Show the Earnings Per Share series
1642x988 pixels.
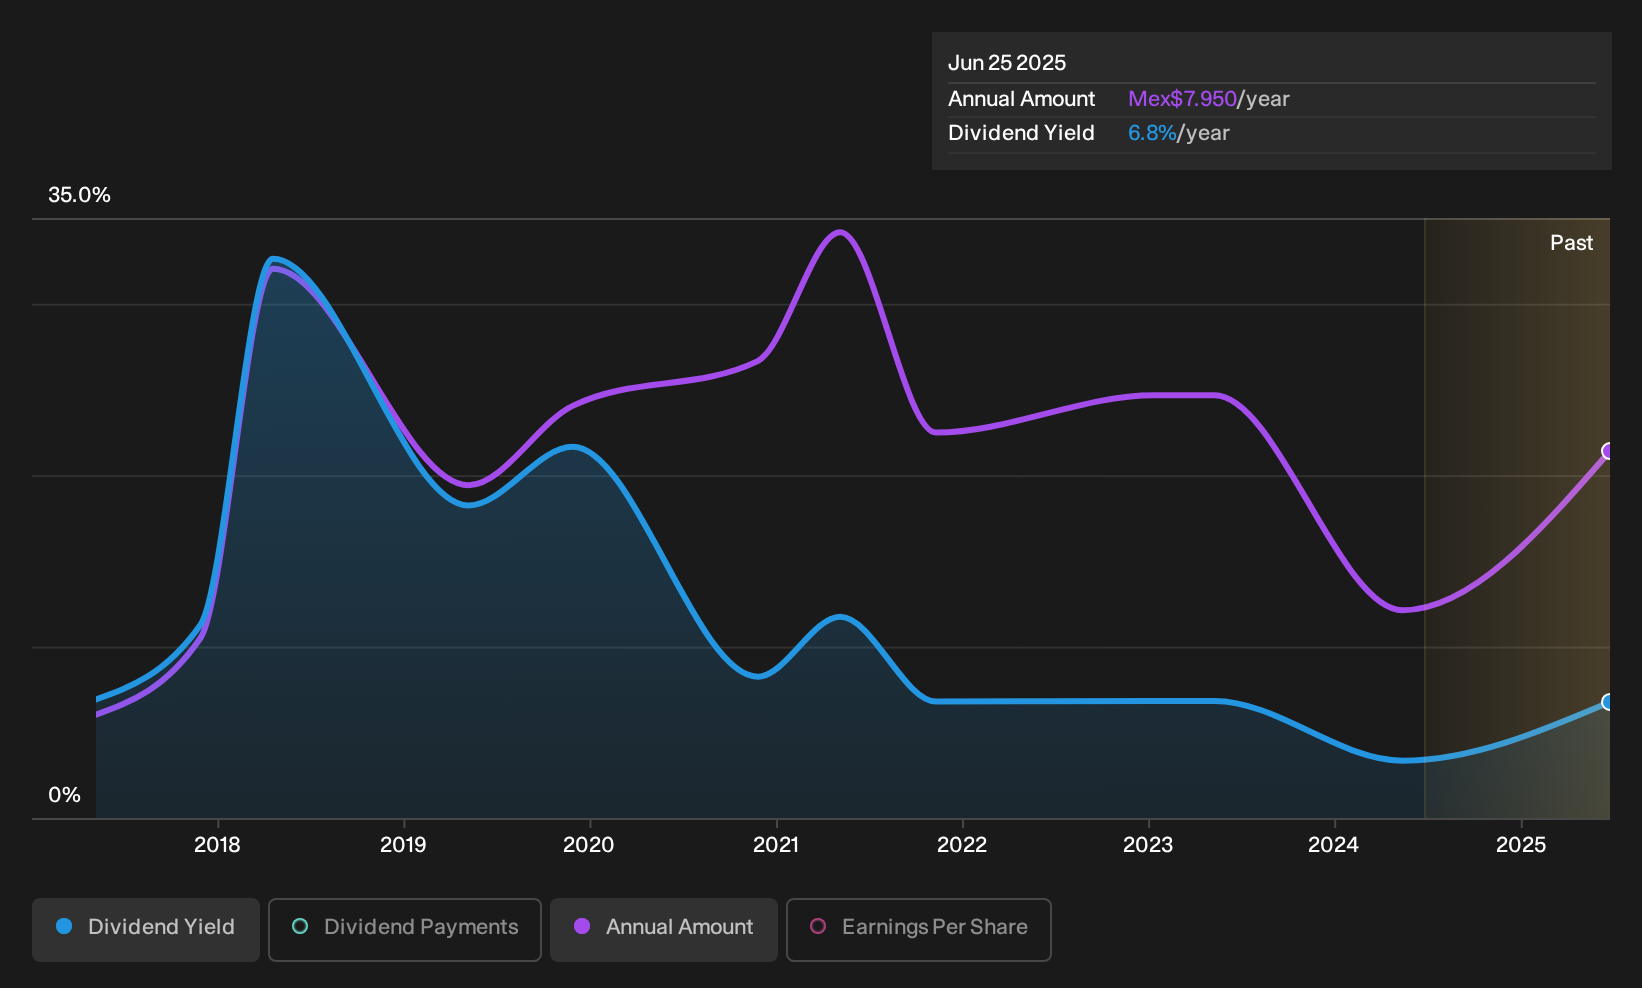919,929
